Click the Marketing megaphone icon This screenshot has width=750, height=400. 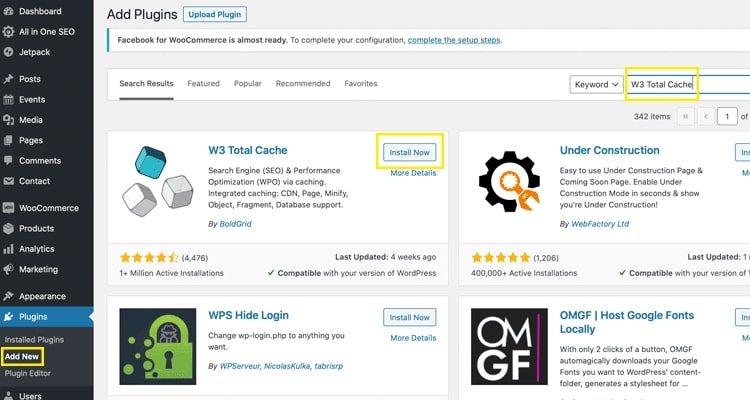click(8, 269)
